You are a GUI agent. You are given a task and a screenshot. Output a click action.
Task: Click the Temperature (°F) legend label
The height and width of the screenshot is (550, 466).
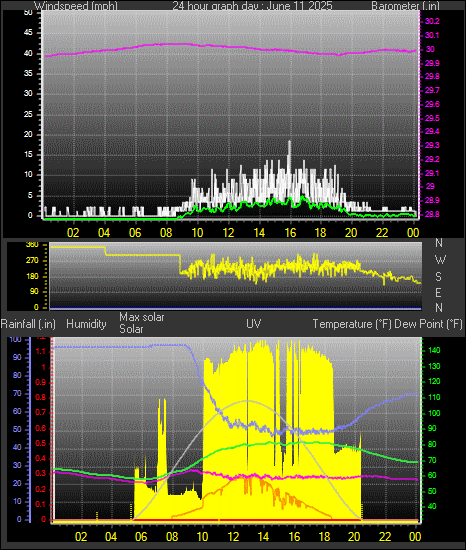352,324
